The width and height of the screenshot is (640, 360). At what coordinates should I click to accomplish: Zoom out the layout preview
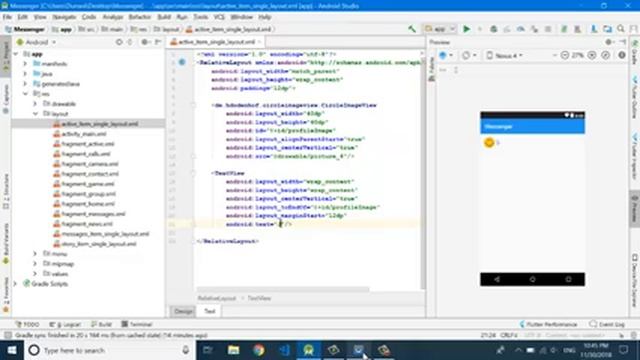[565, 55]
